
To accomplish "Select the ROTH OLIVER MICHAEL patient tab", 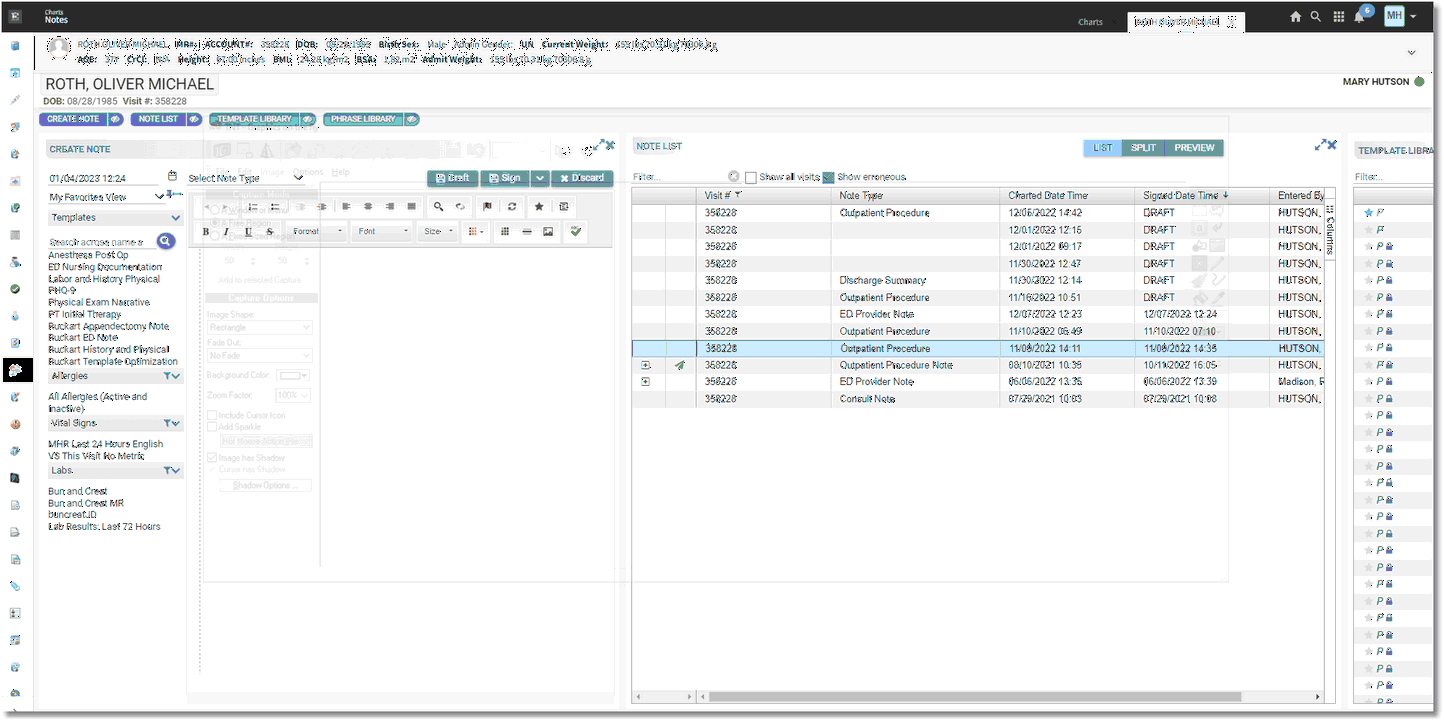I will click(x=1184, y=21).
